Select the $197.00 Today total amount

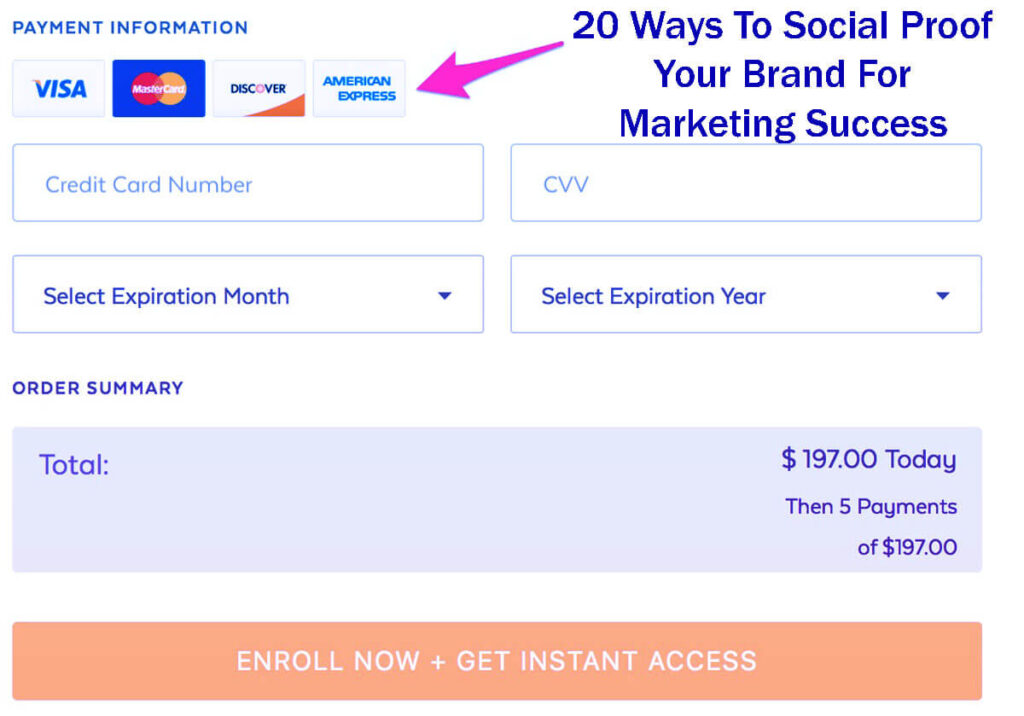pos(869,459)
